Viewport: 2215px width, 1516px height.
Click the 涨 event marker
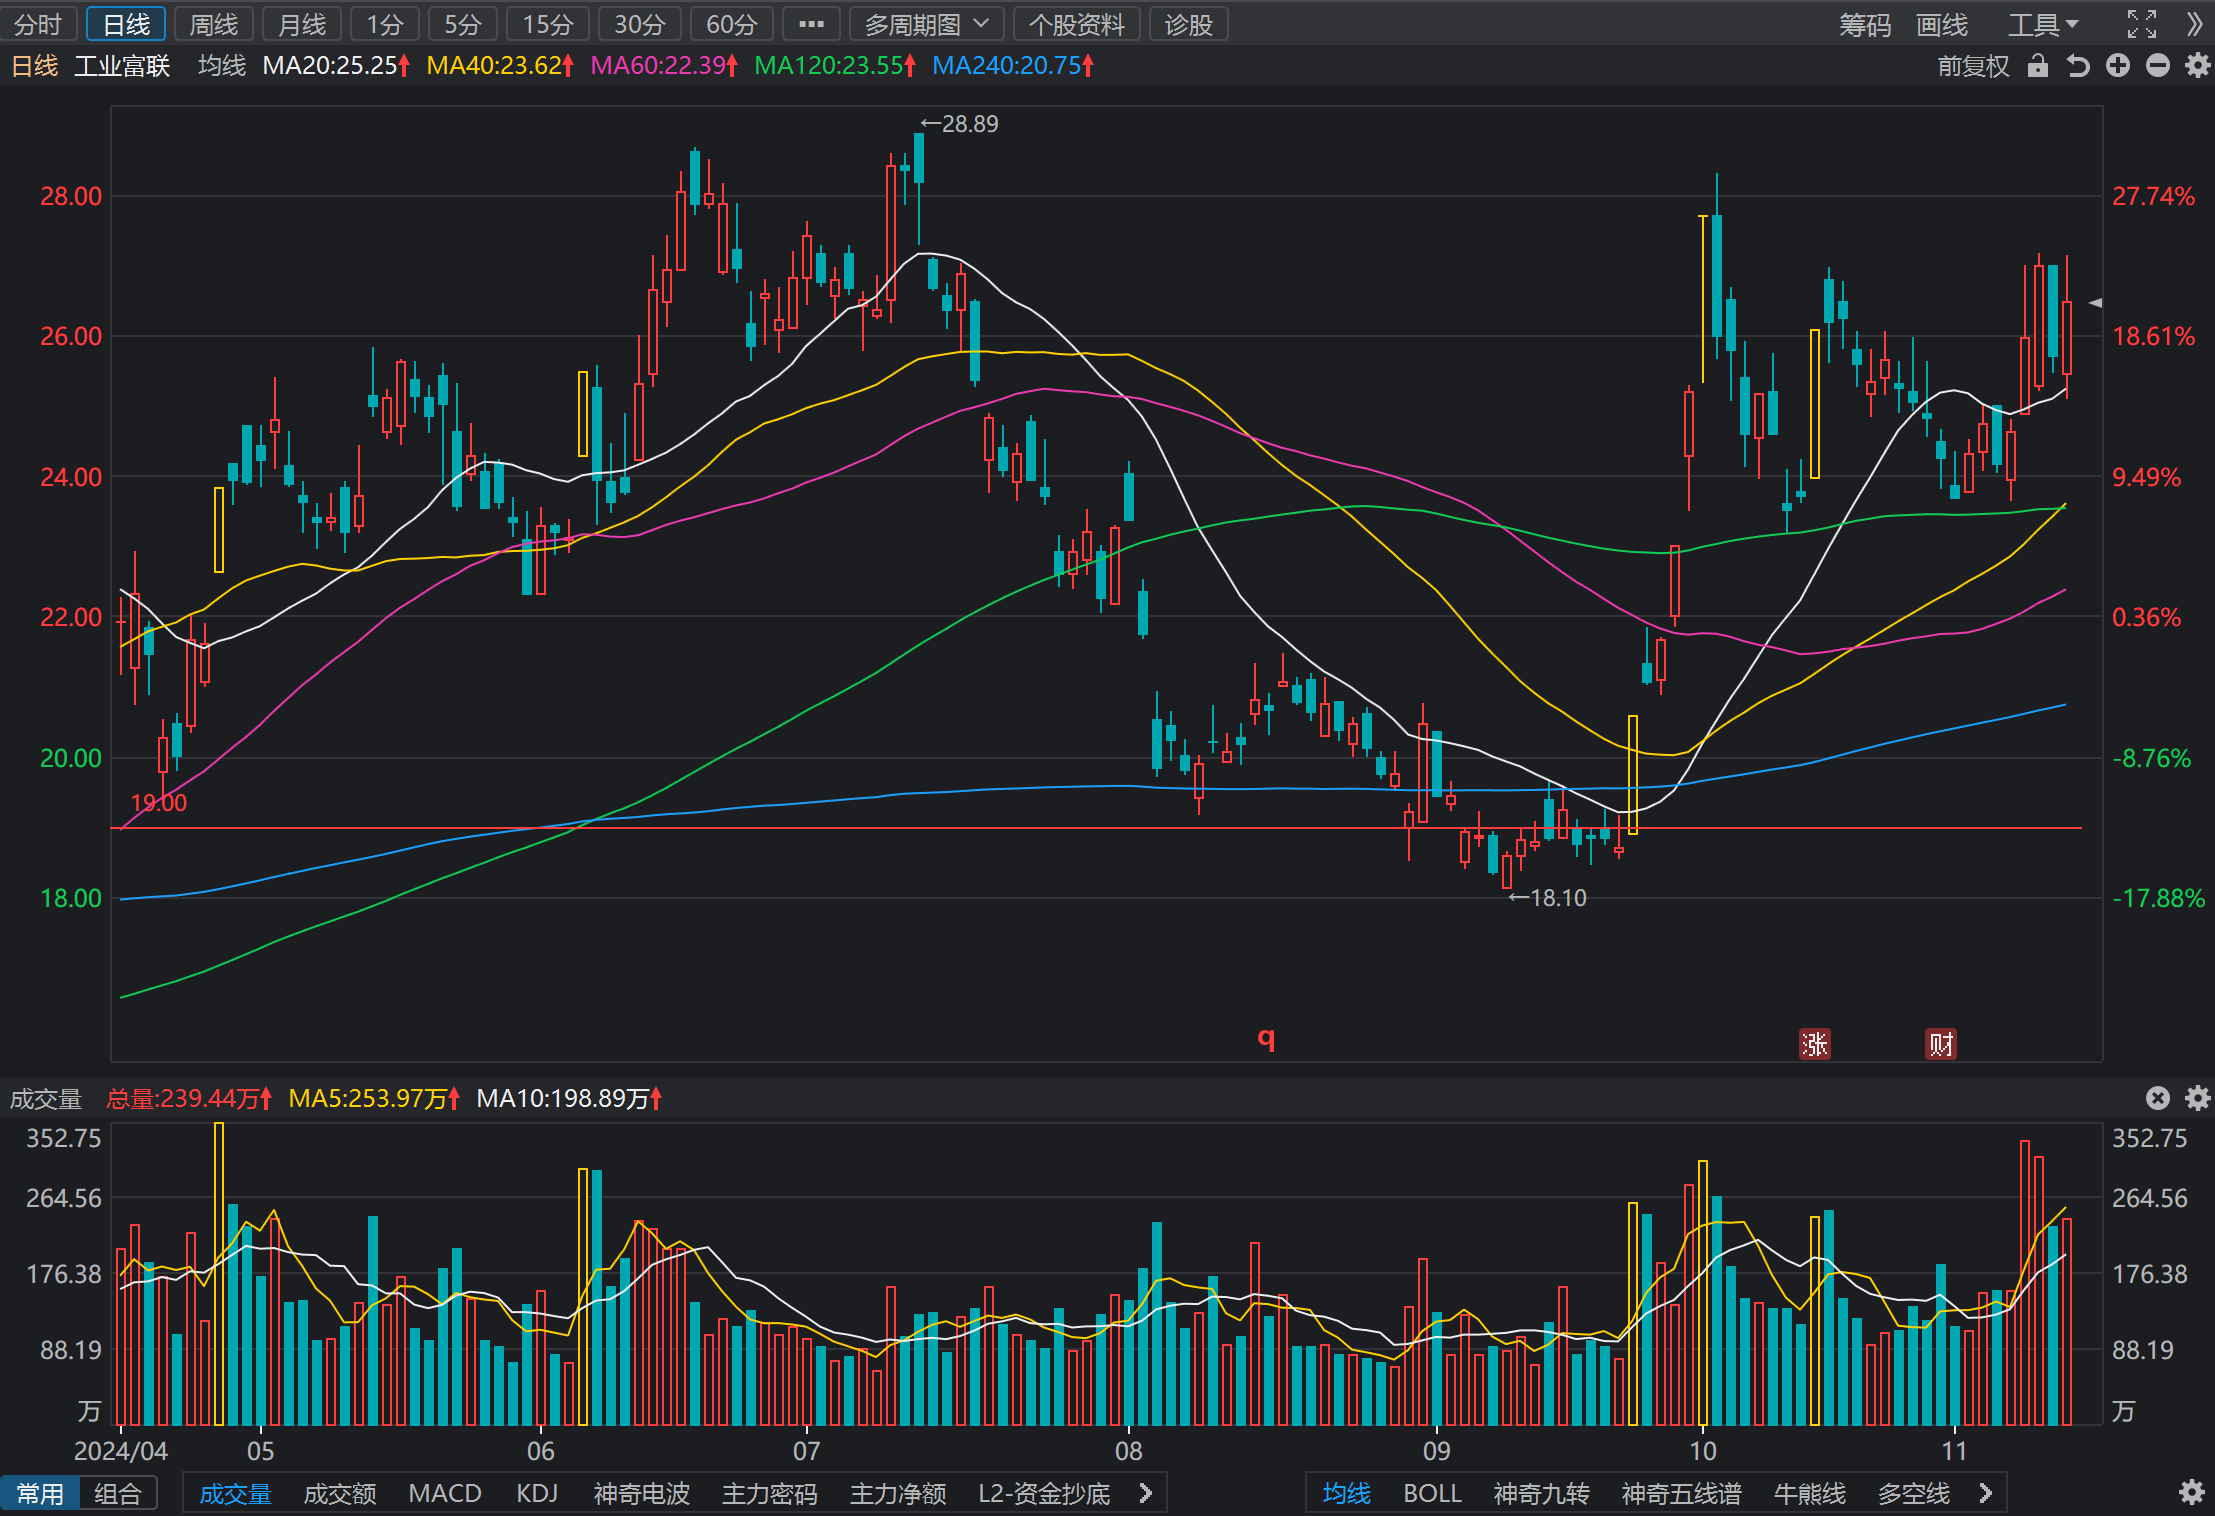(x=1814, y=1044)
